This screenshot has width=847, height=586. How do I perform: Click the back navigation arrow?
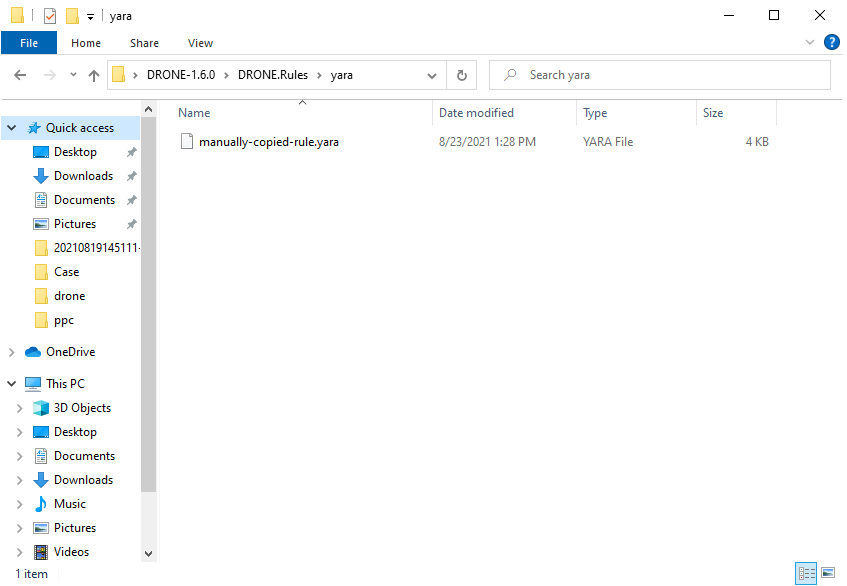(19, 74)
